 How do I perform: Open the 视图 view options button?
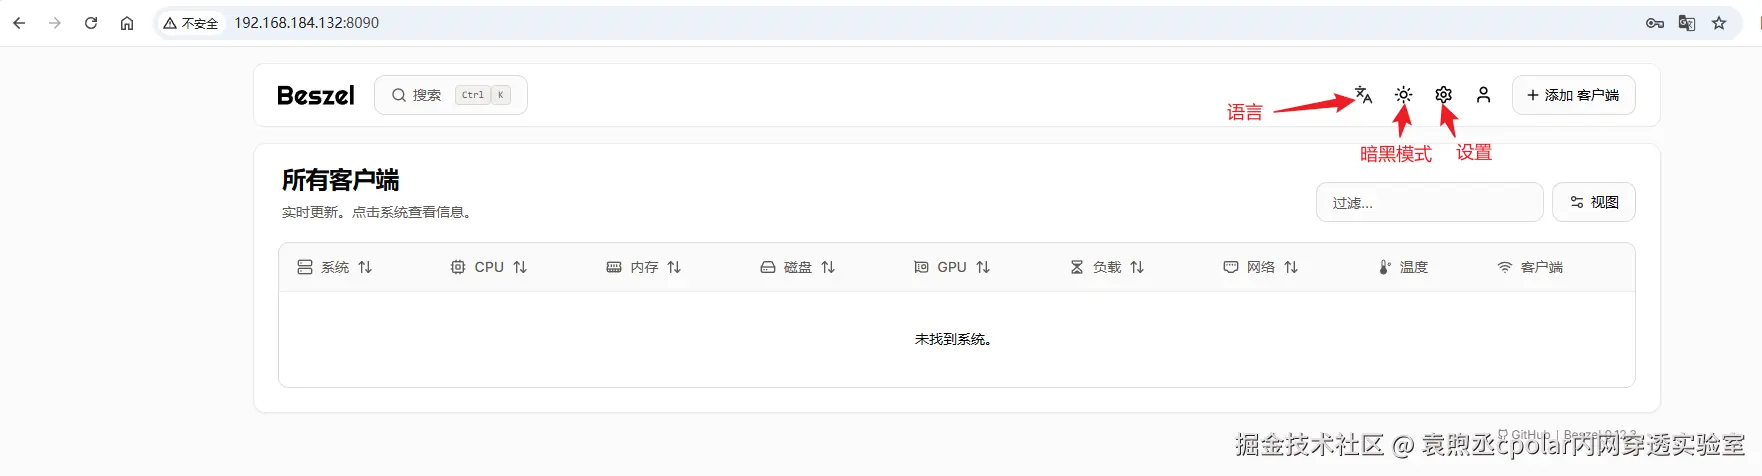click(x=1594, y=202)
